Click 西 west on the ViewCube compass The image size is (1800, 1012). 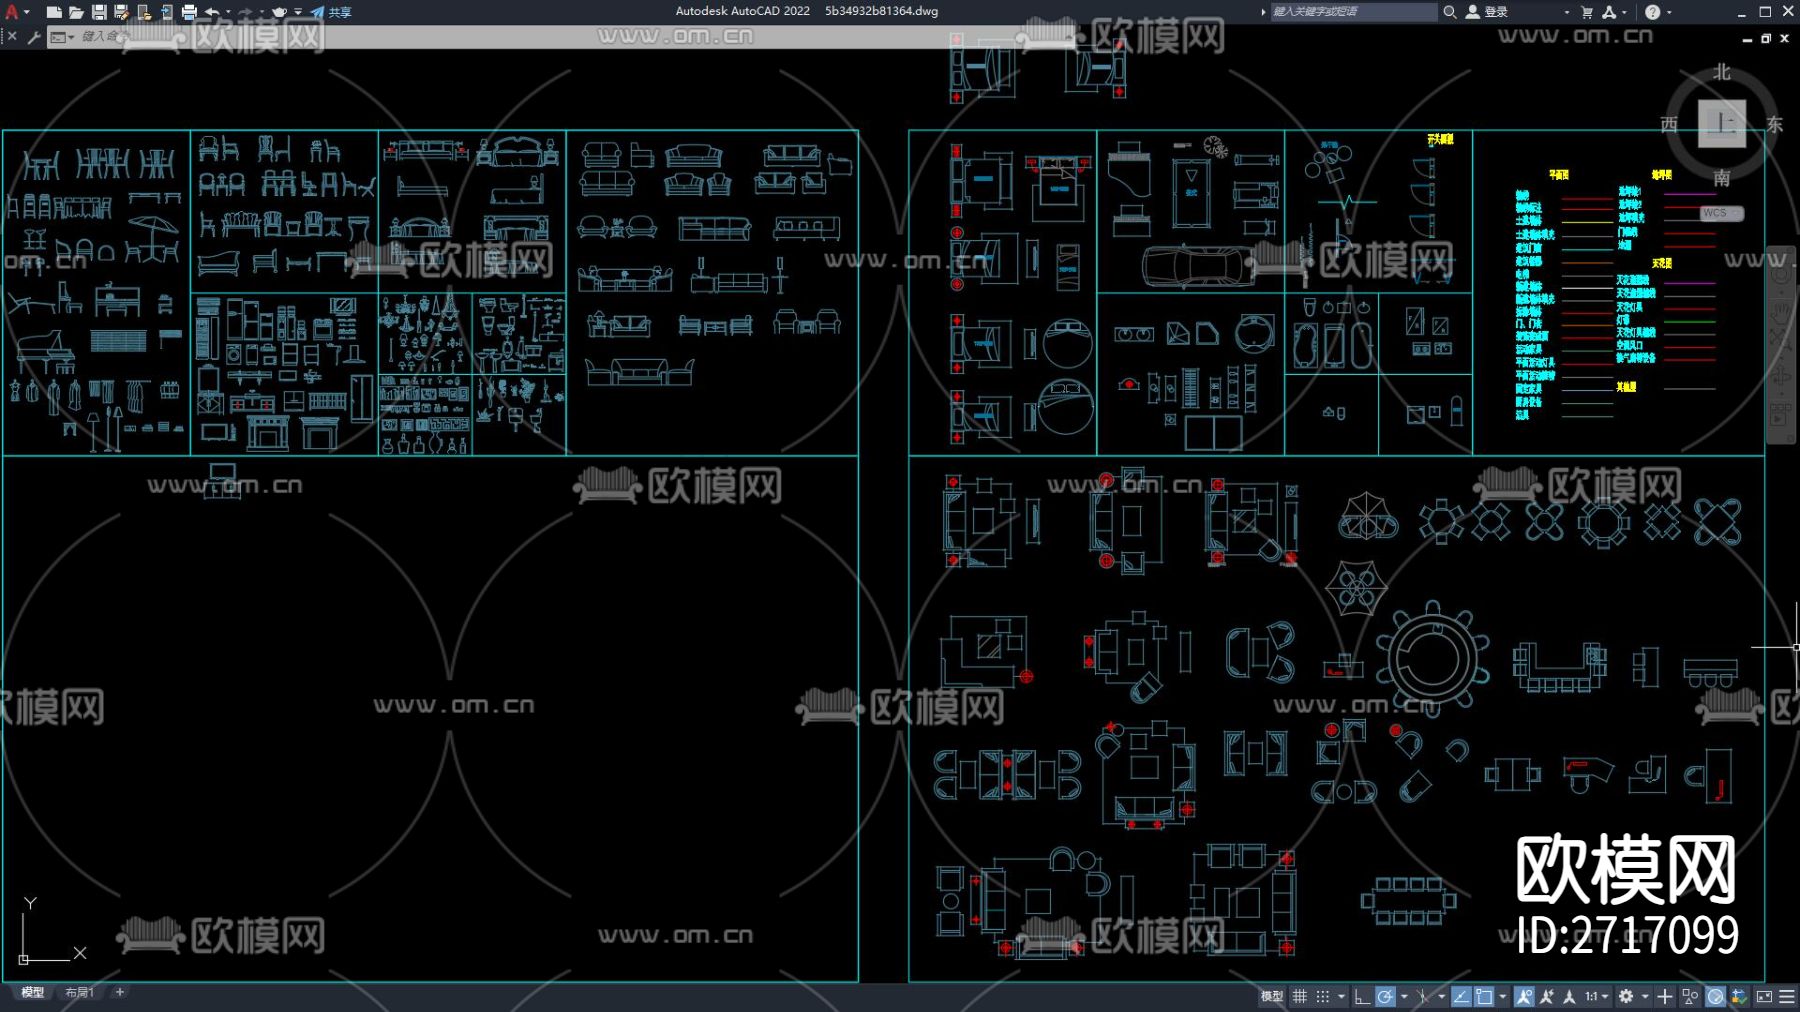click(1669, 124)
